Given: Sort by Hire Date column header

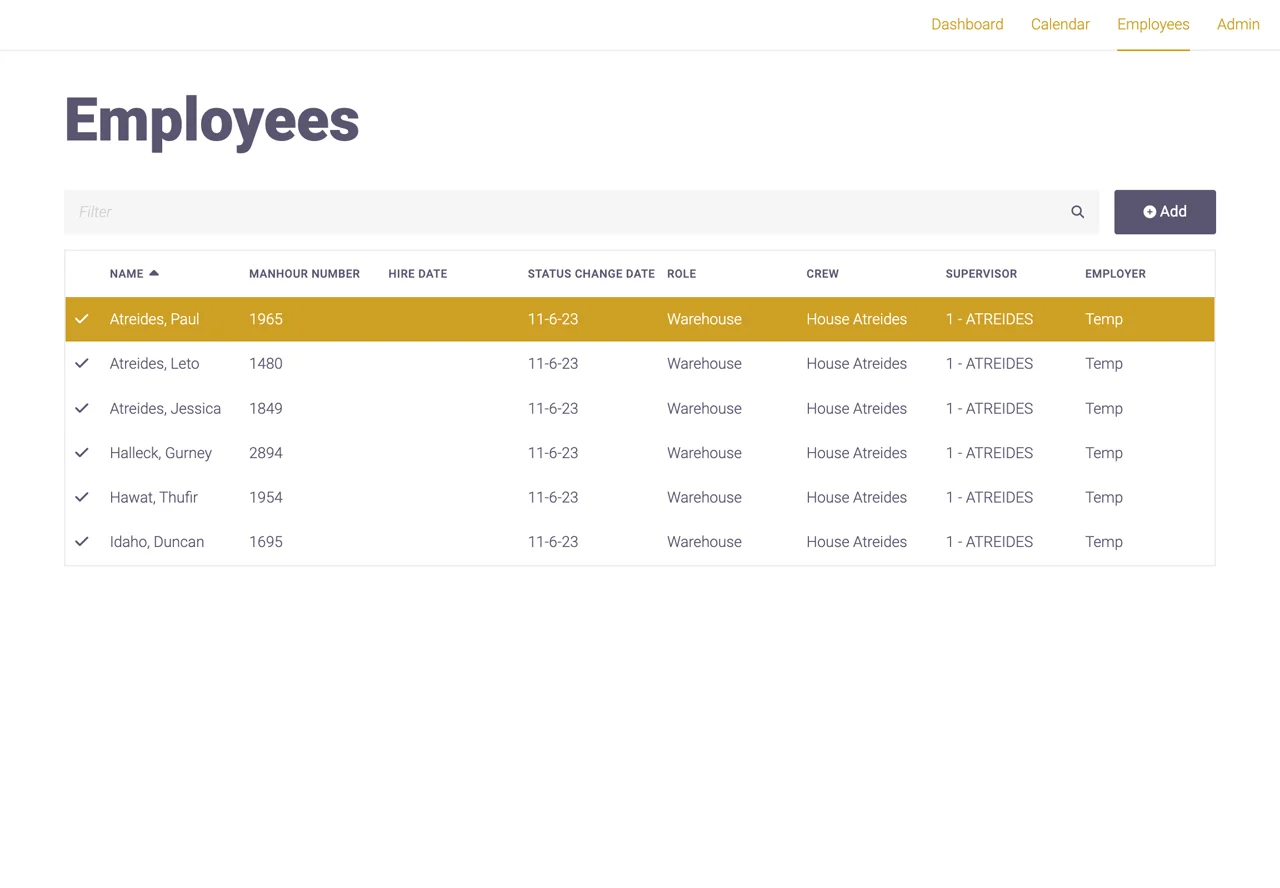Looking at the screenshot, I should click(x=417, y=273).
